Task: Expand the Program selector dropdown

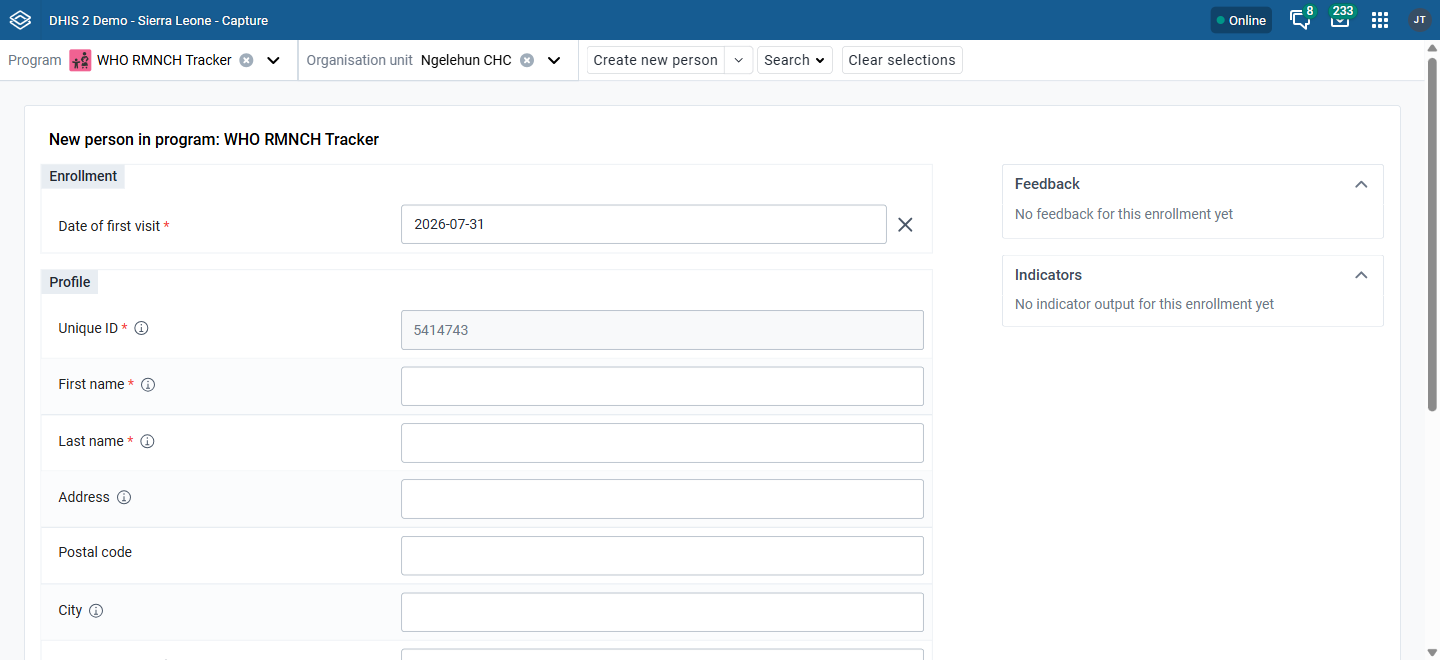Action: [x=273, y=60]
